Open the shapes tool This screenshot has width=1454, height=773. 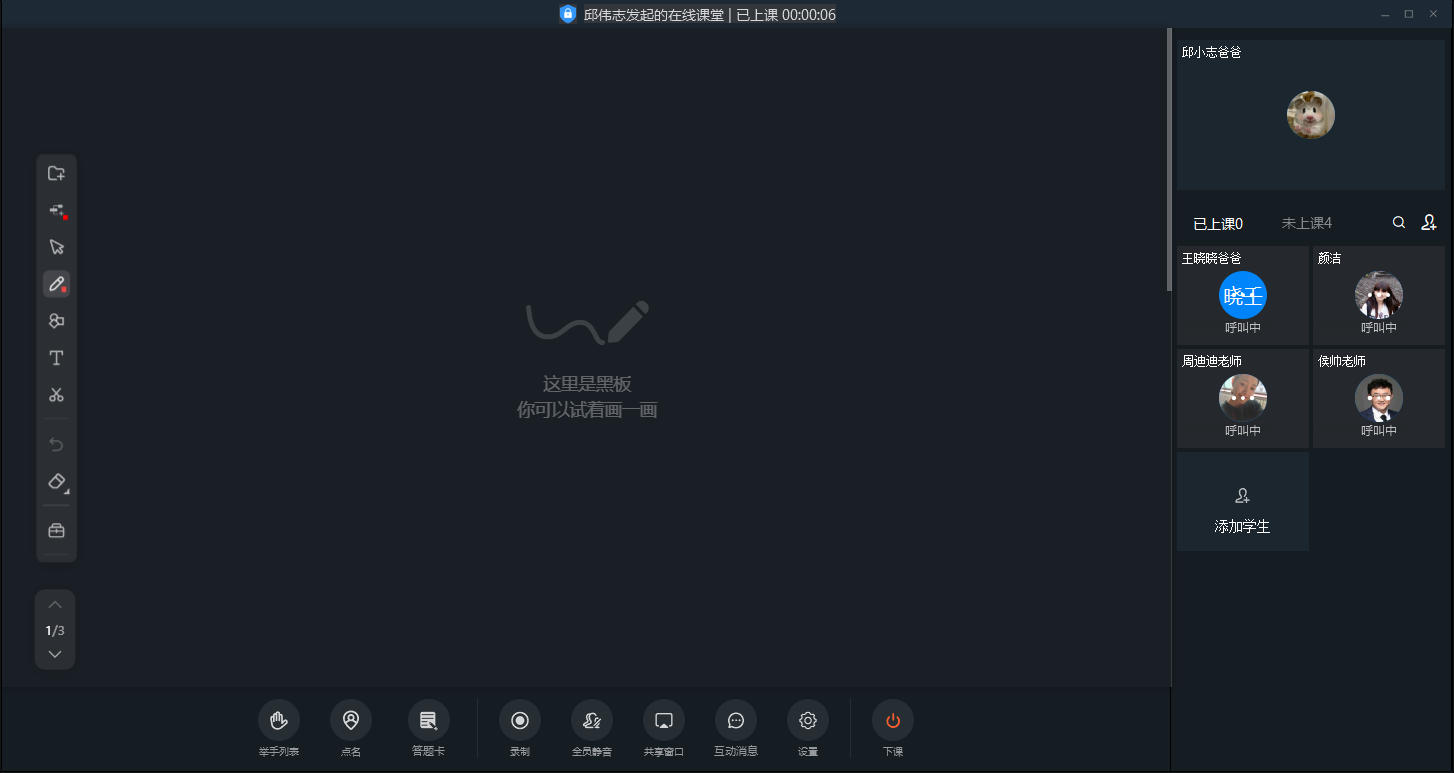[x=56, y=321]
